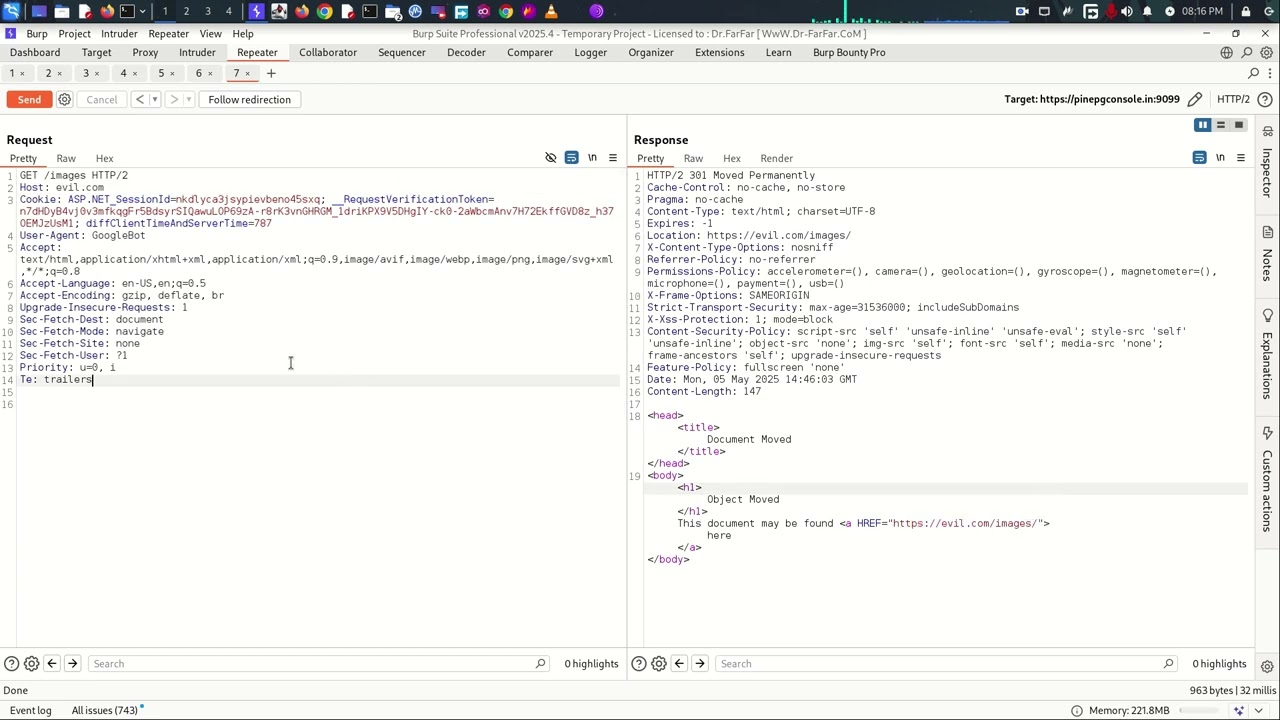Toggle response show newline characters

(1220, 158)
